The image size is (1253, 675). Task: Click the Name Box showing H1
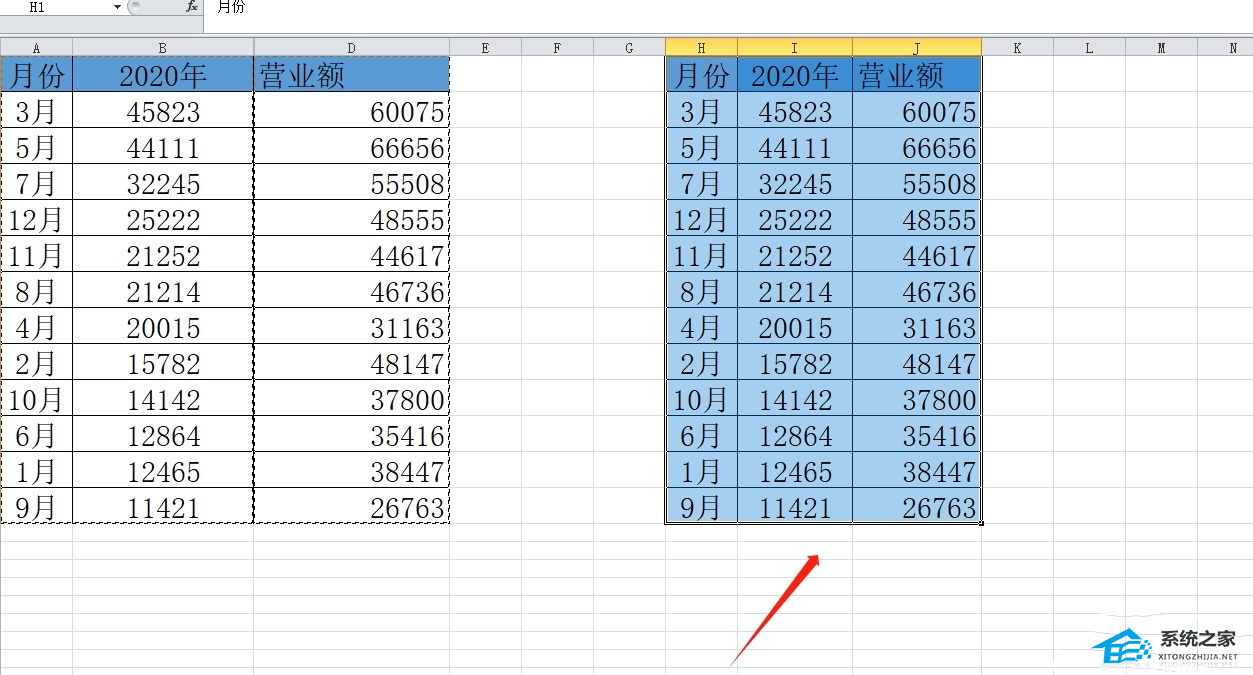coord(55,7)
